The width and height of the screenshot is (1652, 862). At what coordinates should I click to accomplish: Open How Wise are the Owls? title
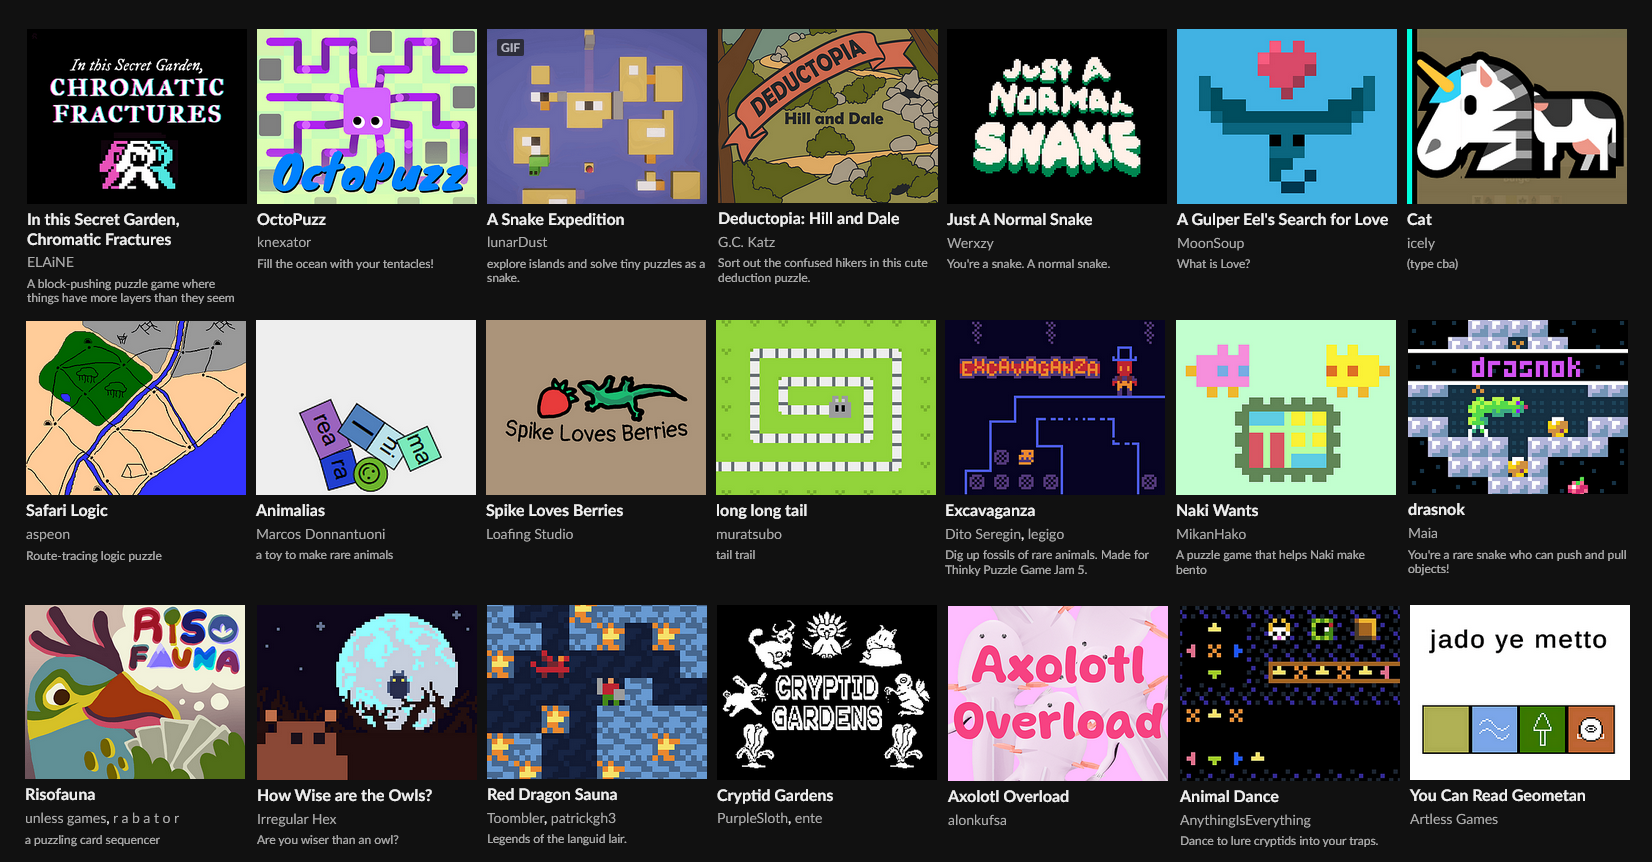pyautogui.click(x=345, y=795)
